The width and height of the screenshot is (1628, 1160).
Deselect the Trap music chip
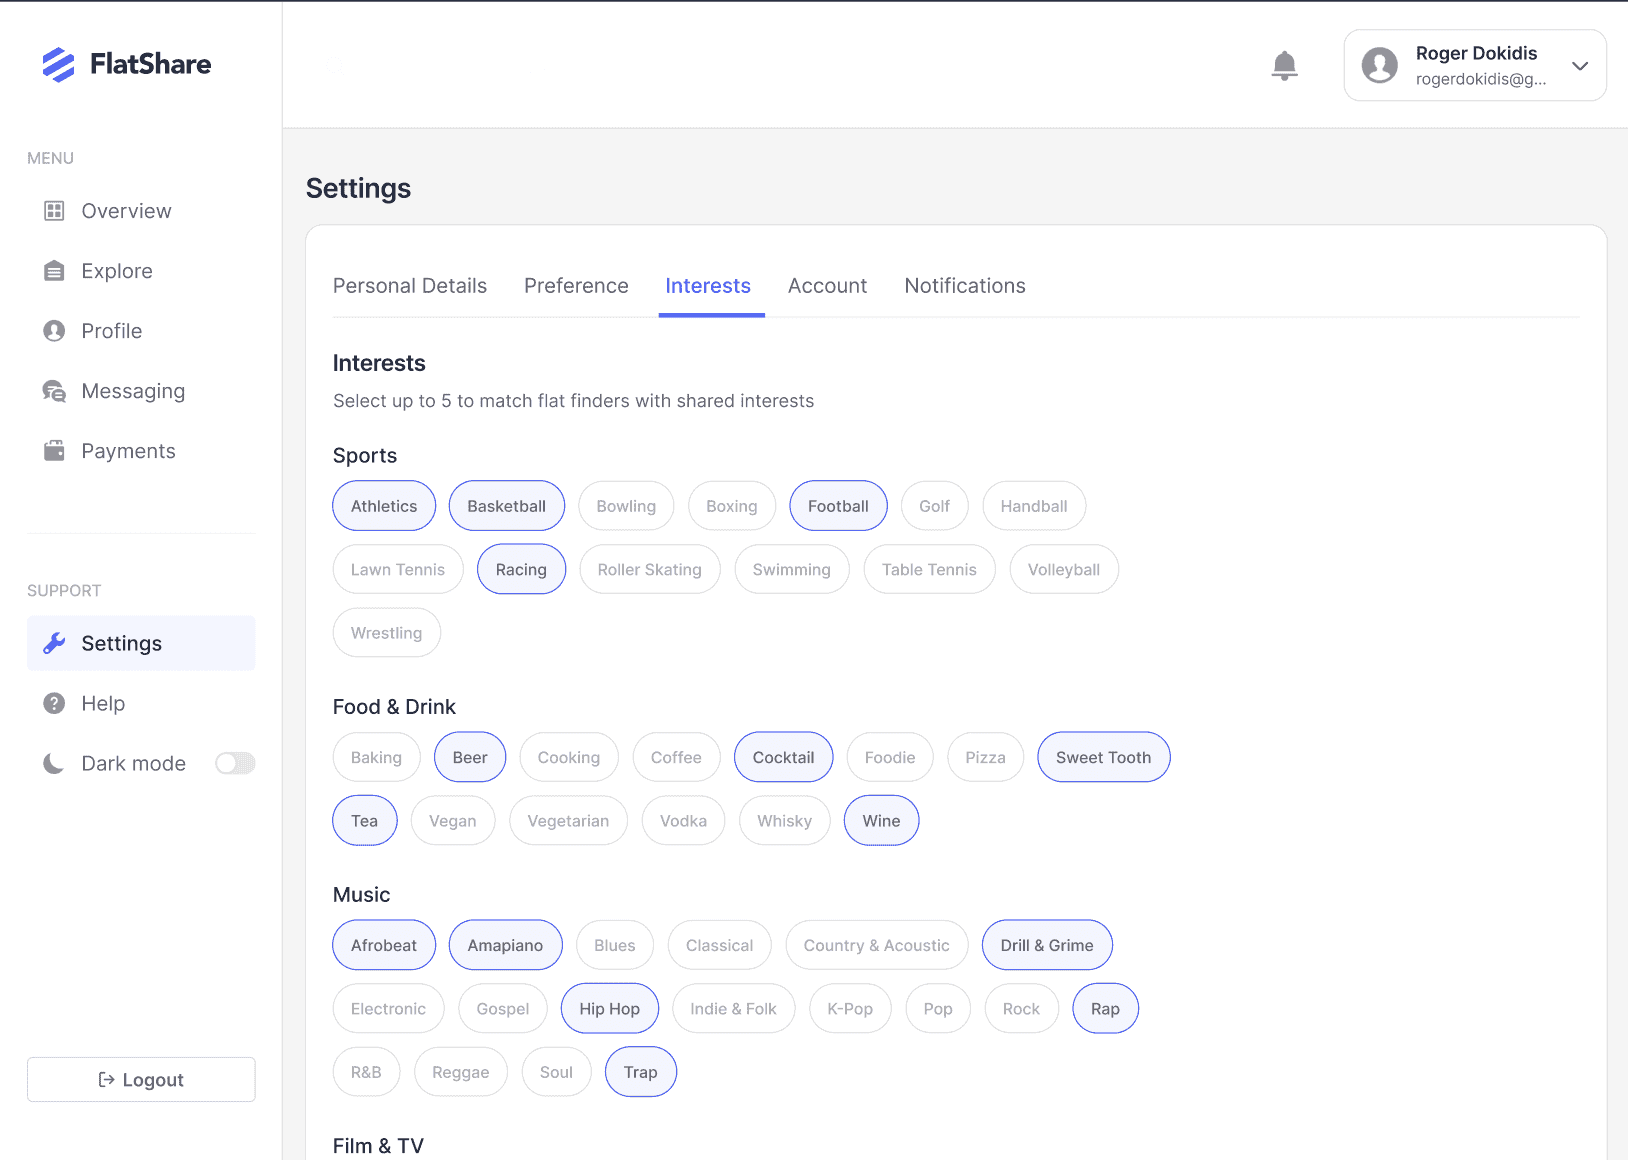pyautogui.click(x=641, y=1072)
